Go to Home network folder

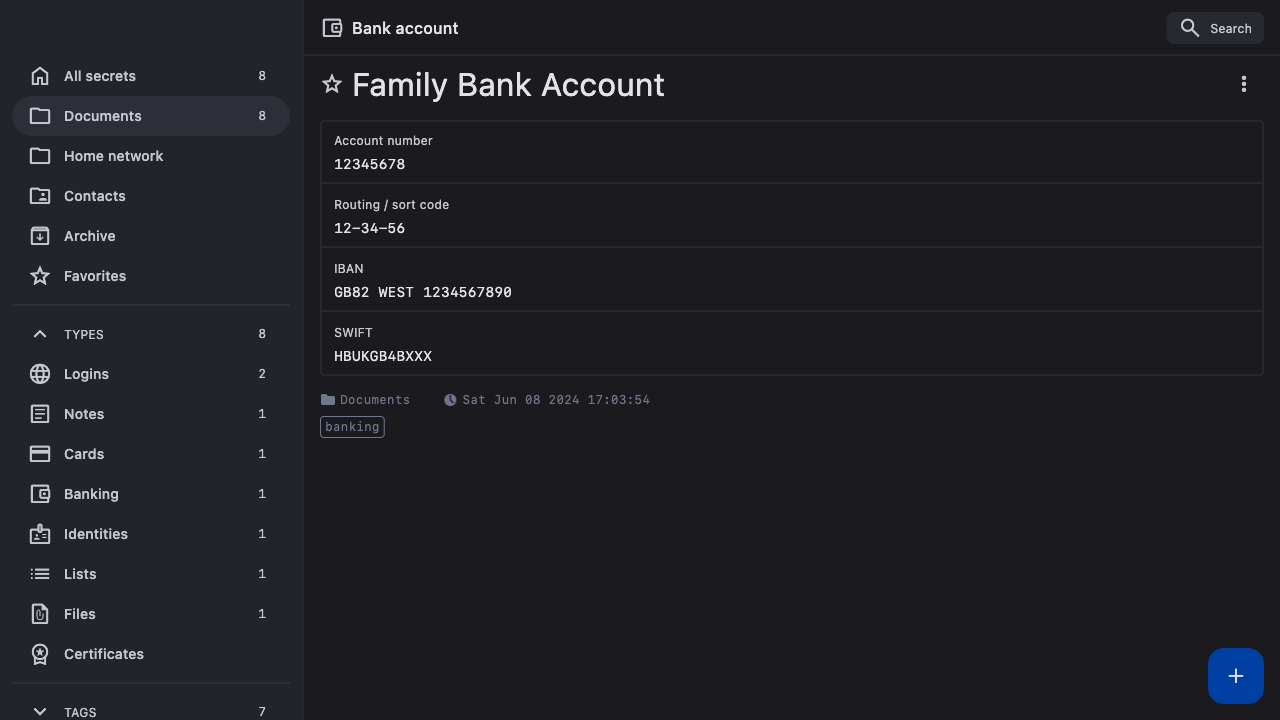pyautogui.click(x=113, y=156)
